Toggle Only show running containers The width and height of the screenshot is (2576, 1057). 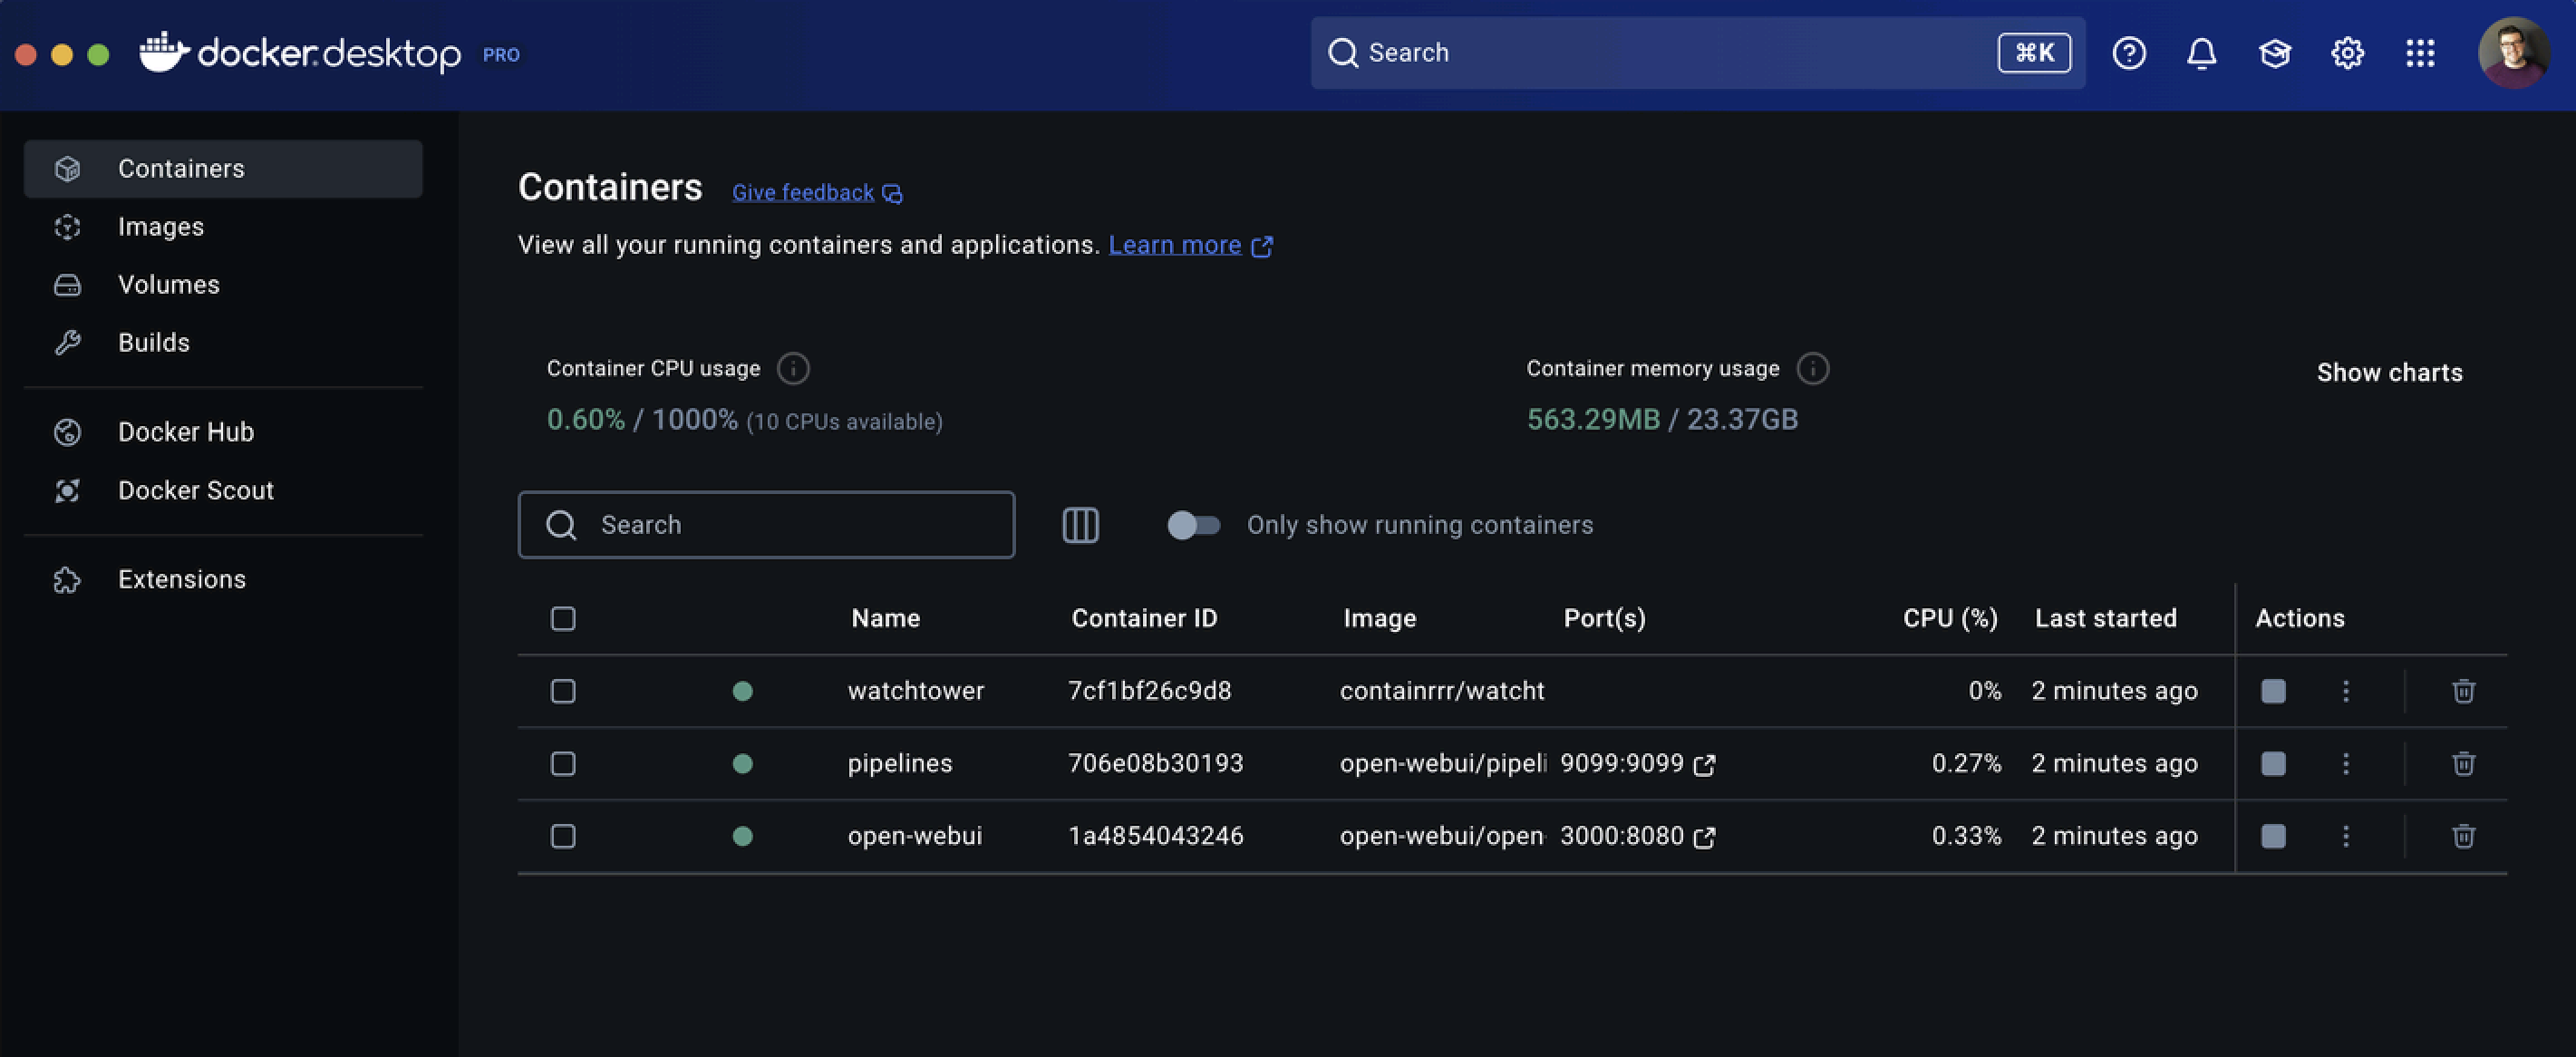point(1193,525)
